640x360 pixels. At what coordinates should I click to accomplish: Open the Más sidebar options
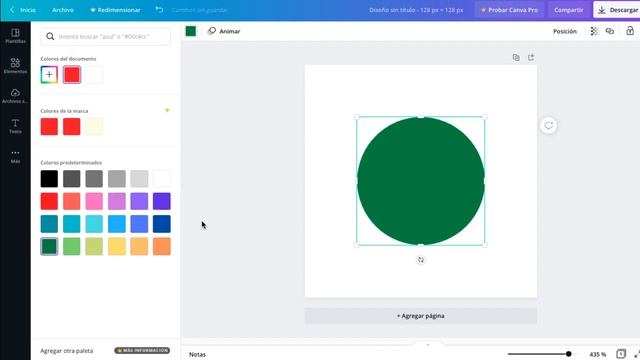pyautogui.click(x=15, y=156)
